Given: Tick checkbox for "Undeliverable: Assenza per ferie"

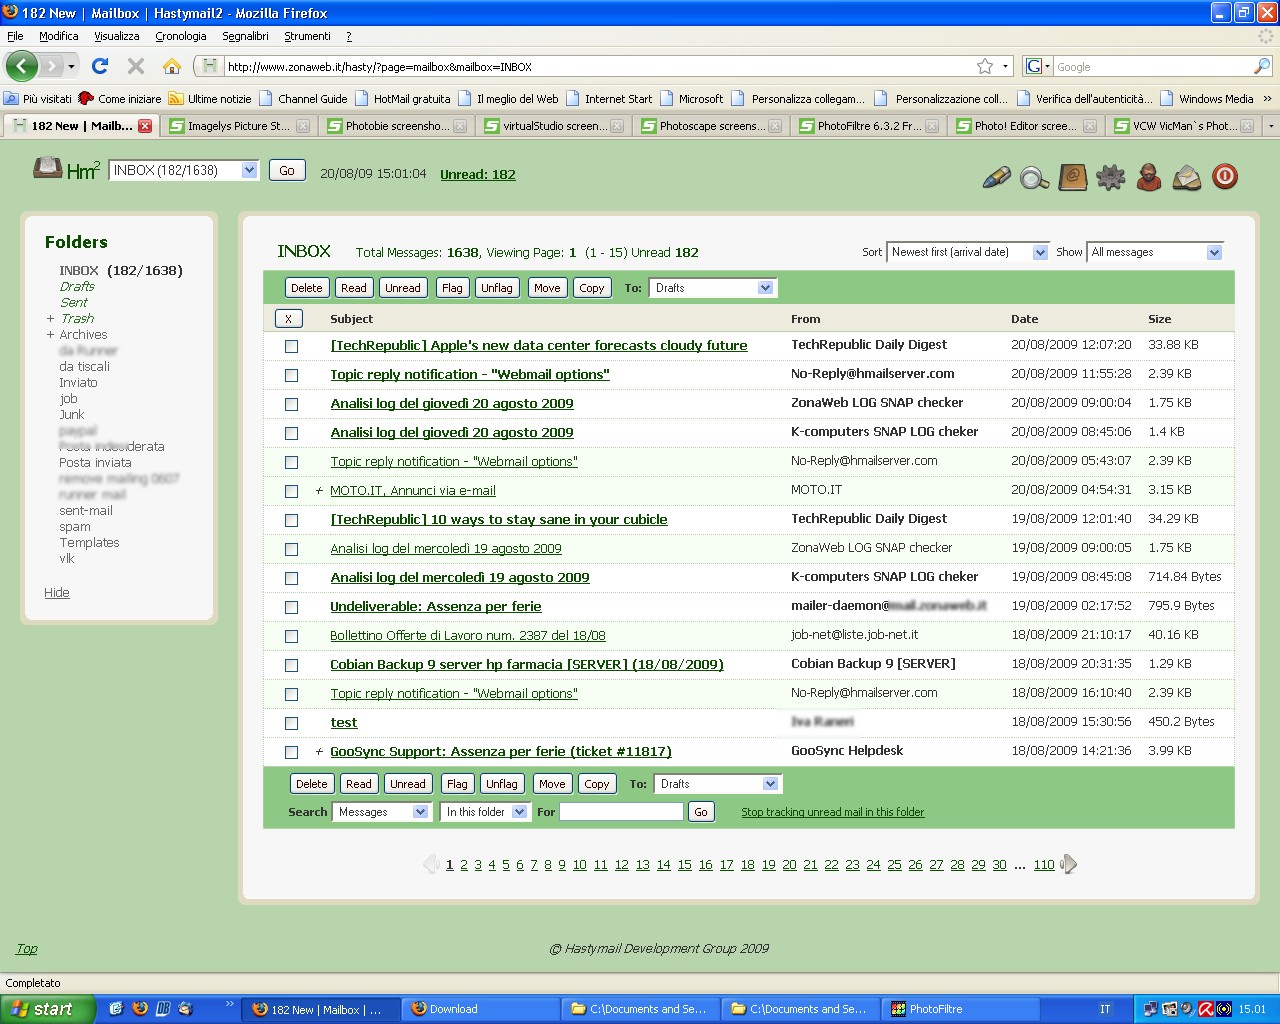Looking at the screenshot, I should [292, 607].
